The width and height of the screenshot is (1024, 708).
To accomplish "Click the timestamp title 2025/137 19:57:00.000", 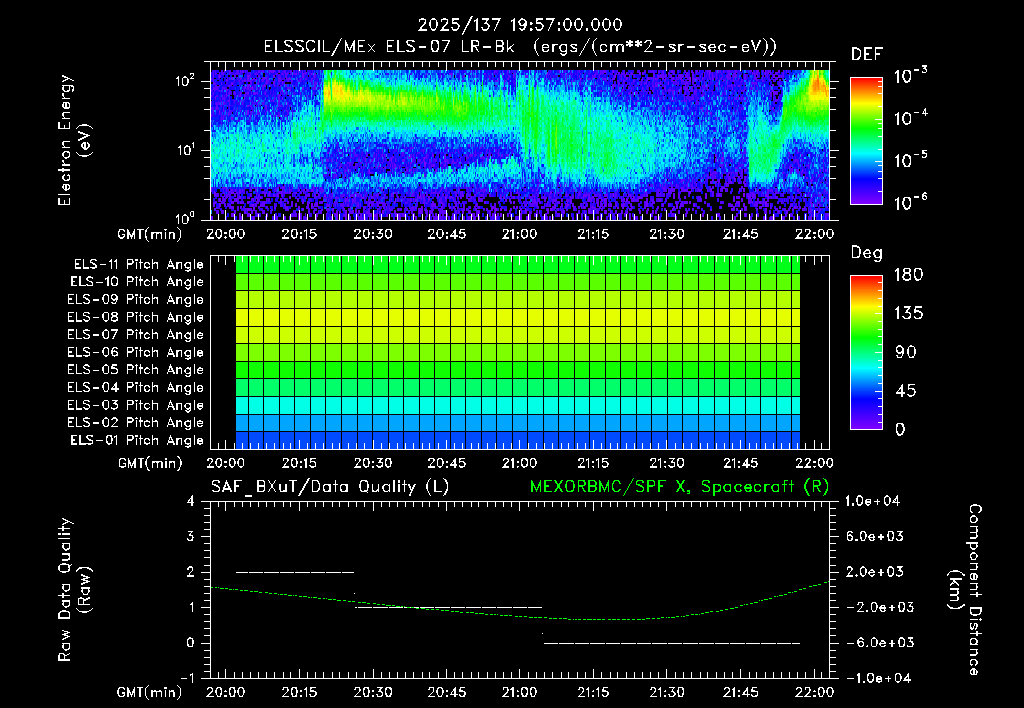I will pos(520,25).
